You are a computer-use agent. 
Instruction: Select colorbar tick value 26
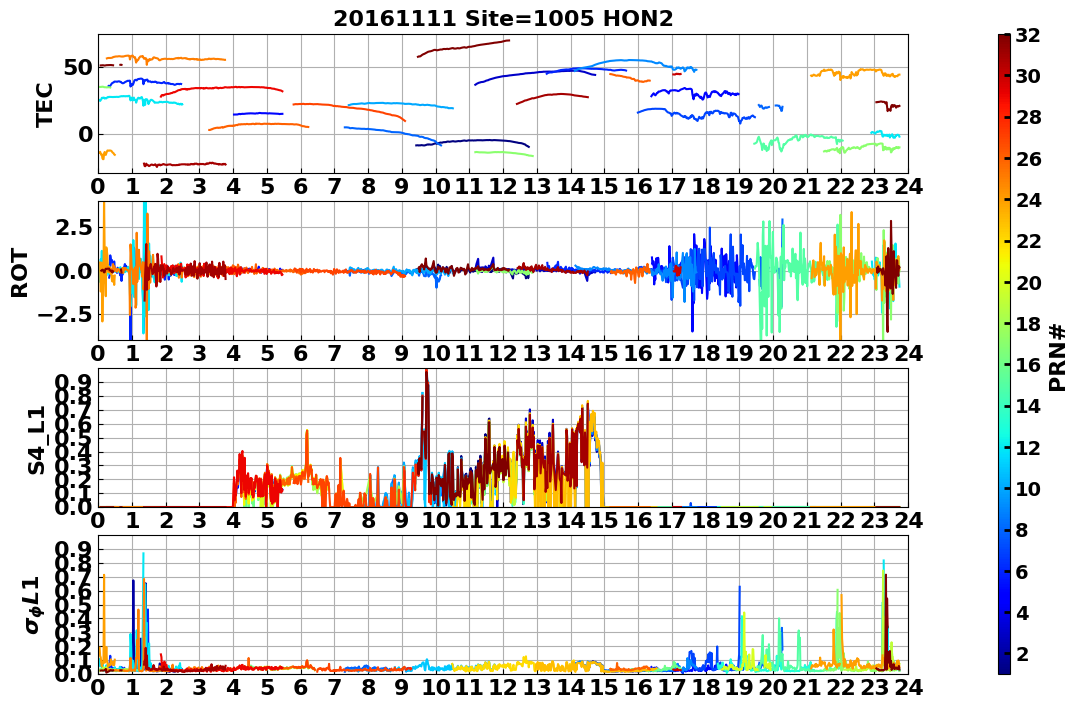coord(1028,159)
